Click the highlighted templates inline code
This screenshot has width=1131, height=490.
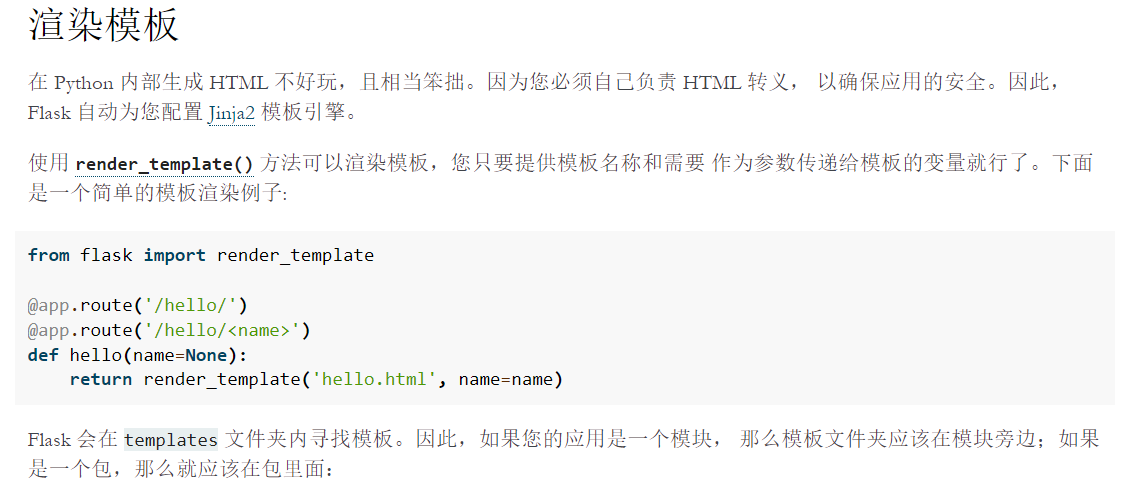[x=171, y=439]
